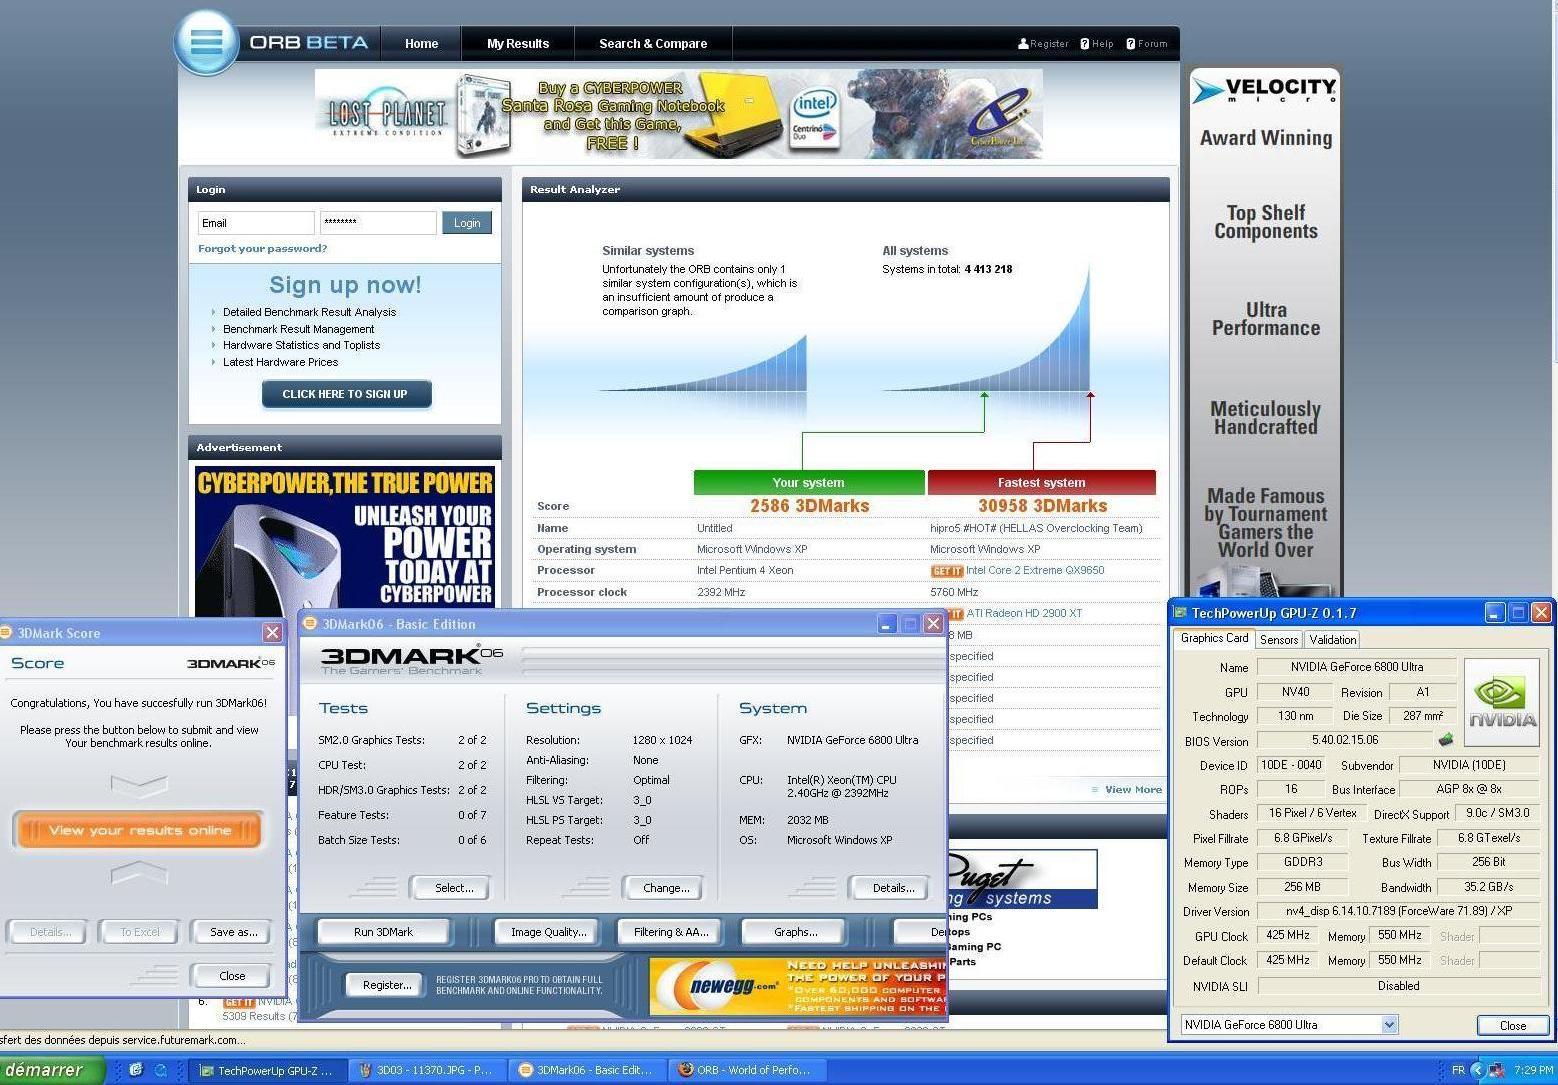Click the red Fastest system header
Screen dimensions: 1558x1085
[x=1042, y=482]
